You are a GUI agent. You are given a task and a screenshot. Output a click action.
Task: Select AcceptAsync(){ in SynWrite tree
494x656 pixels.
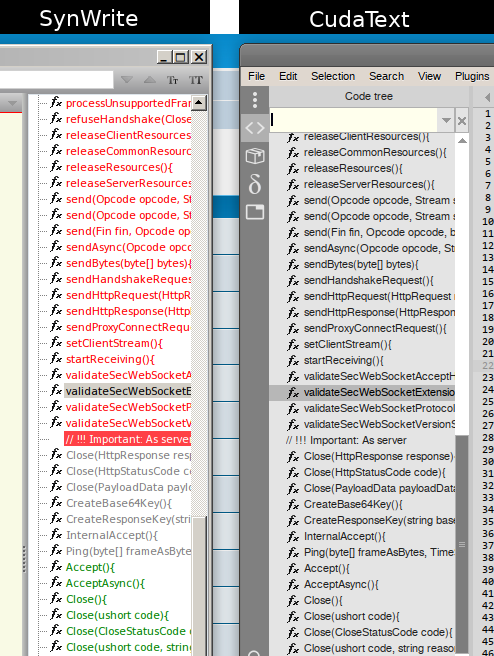105,583
